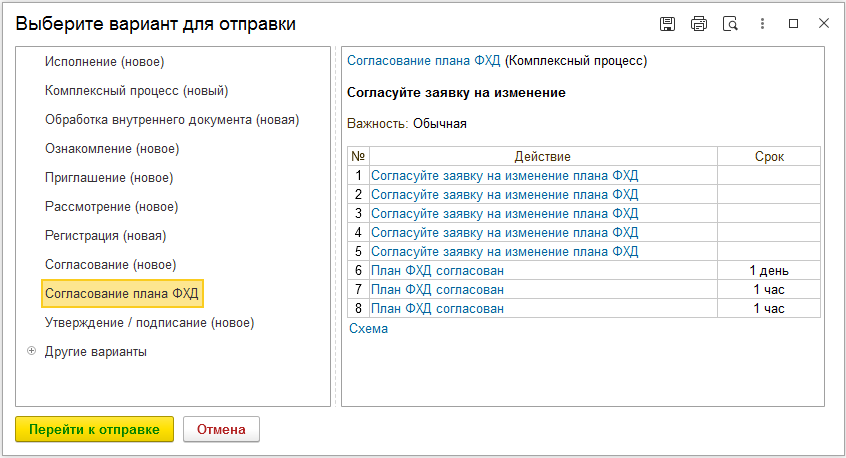The width and height of the screenshot is (846, 458).
Task: Pick Ознакомление (новое) from list
Action: coord(112,149)
